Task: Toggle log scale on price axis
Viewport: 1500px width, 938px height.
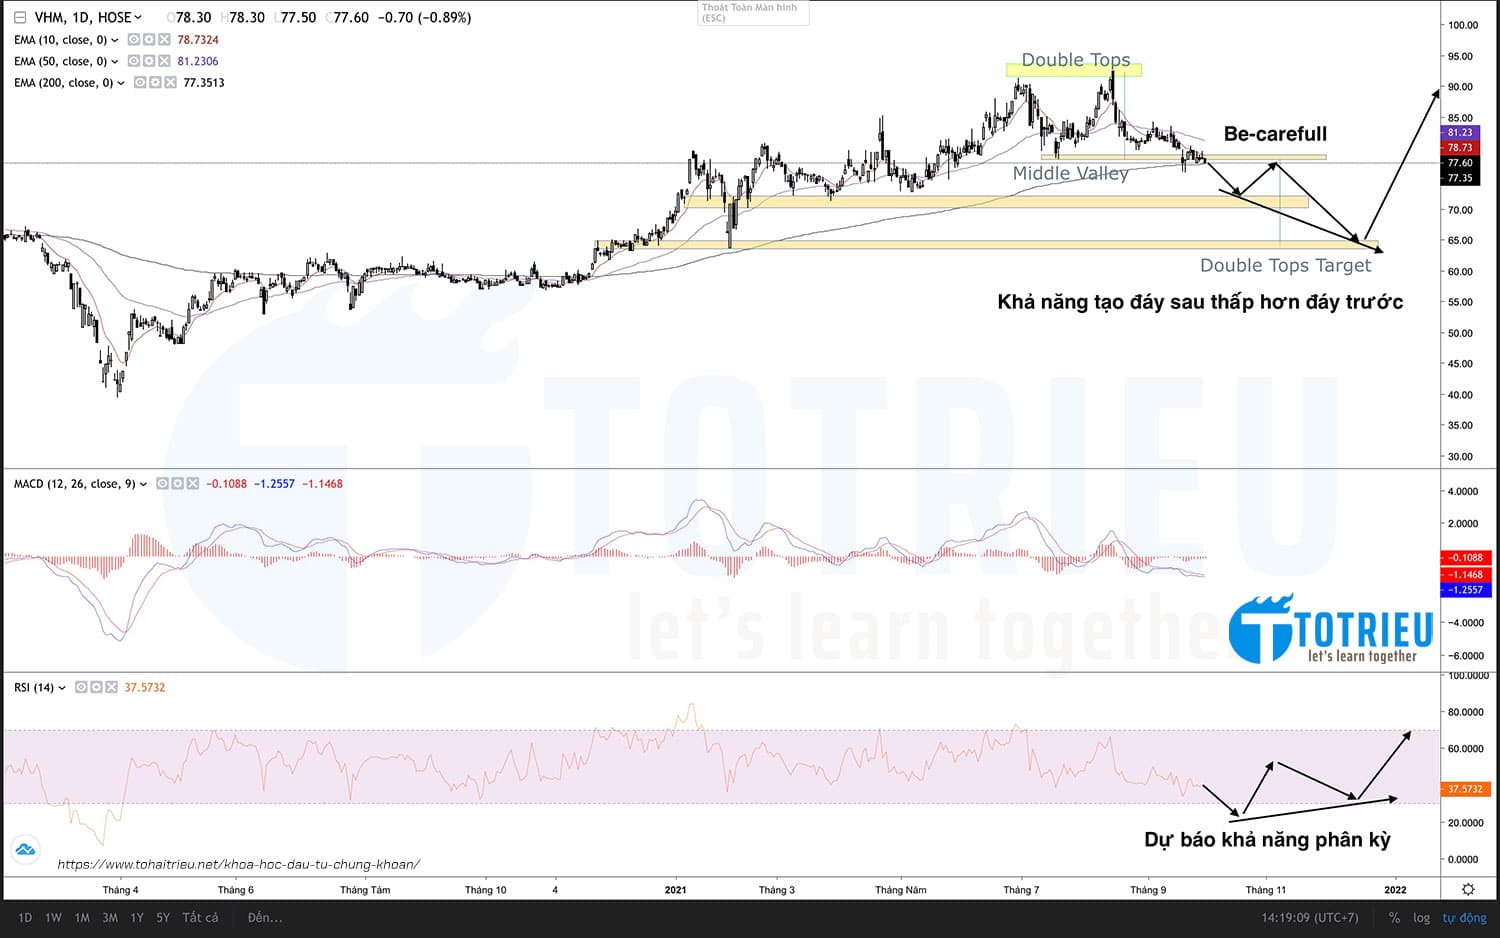Action: click(x=1421, y=917)
